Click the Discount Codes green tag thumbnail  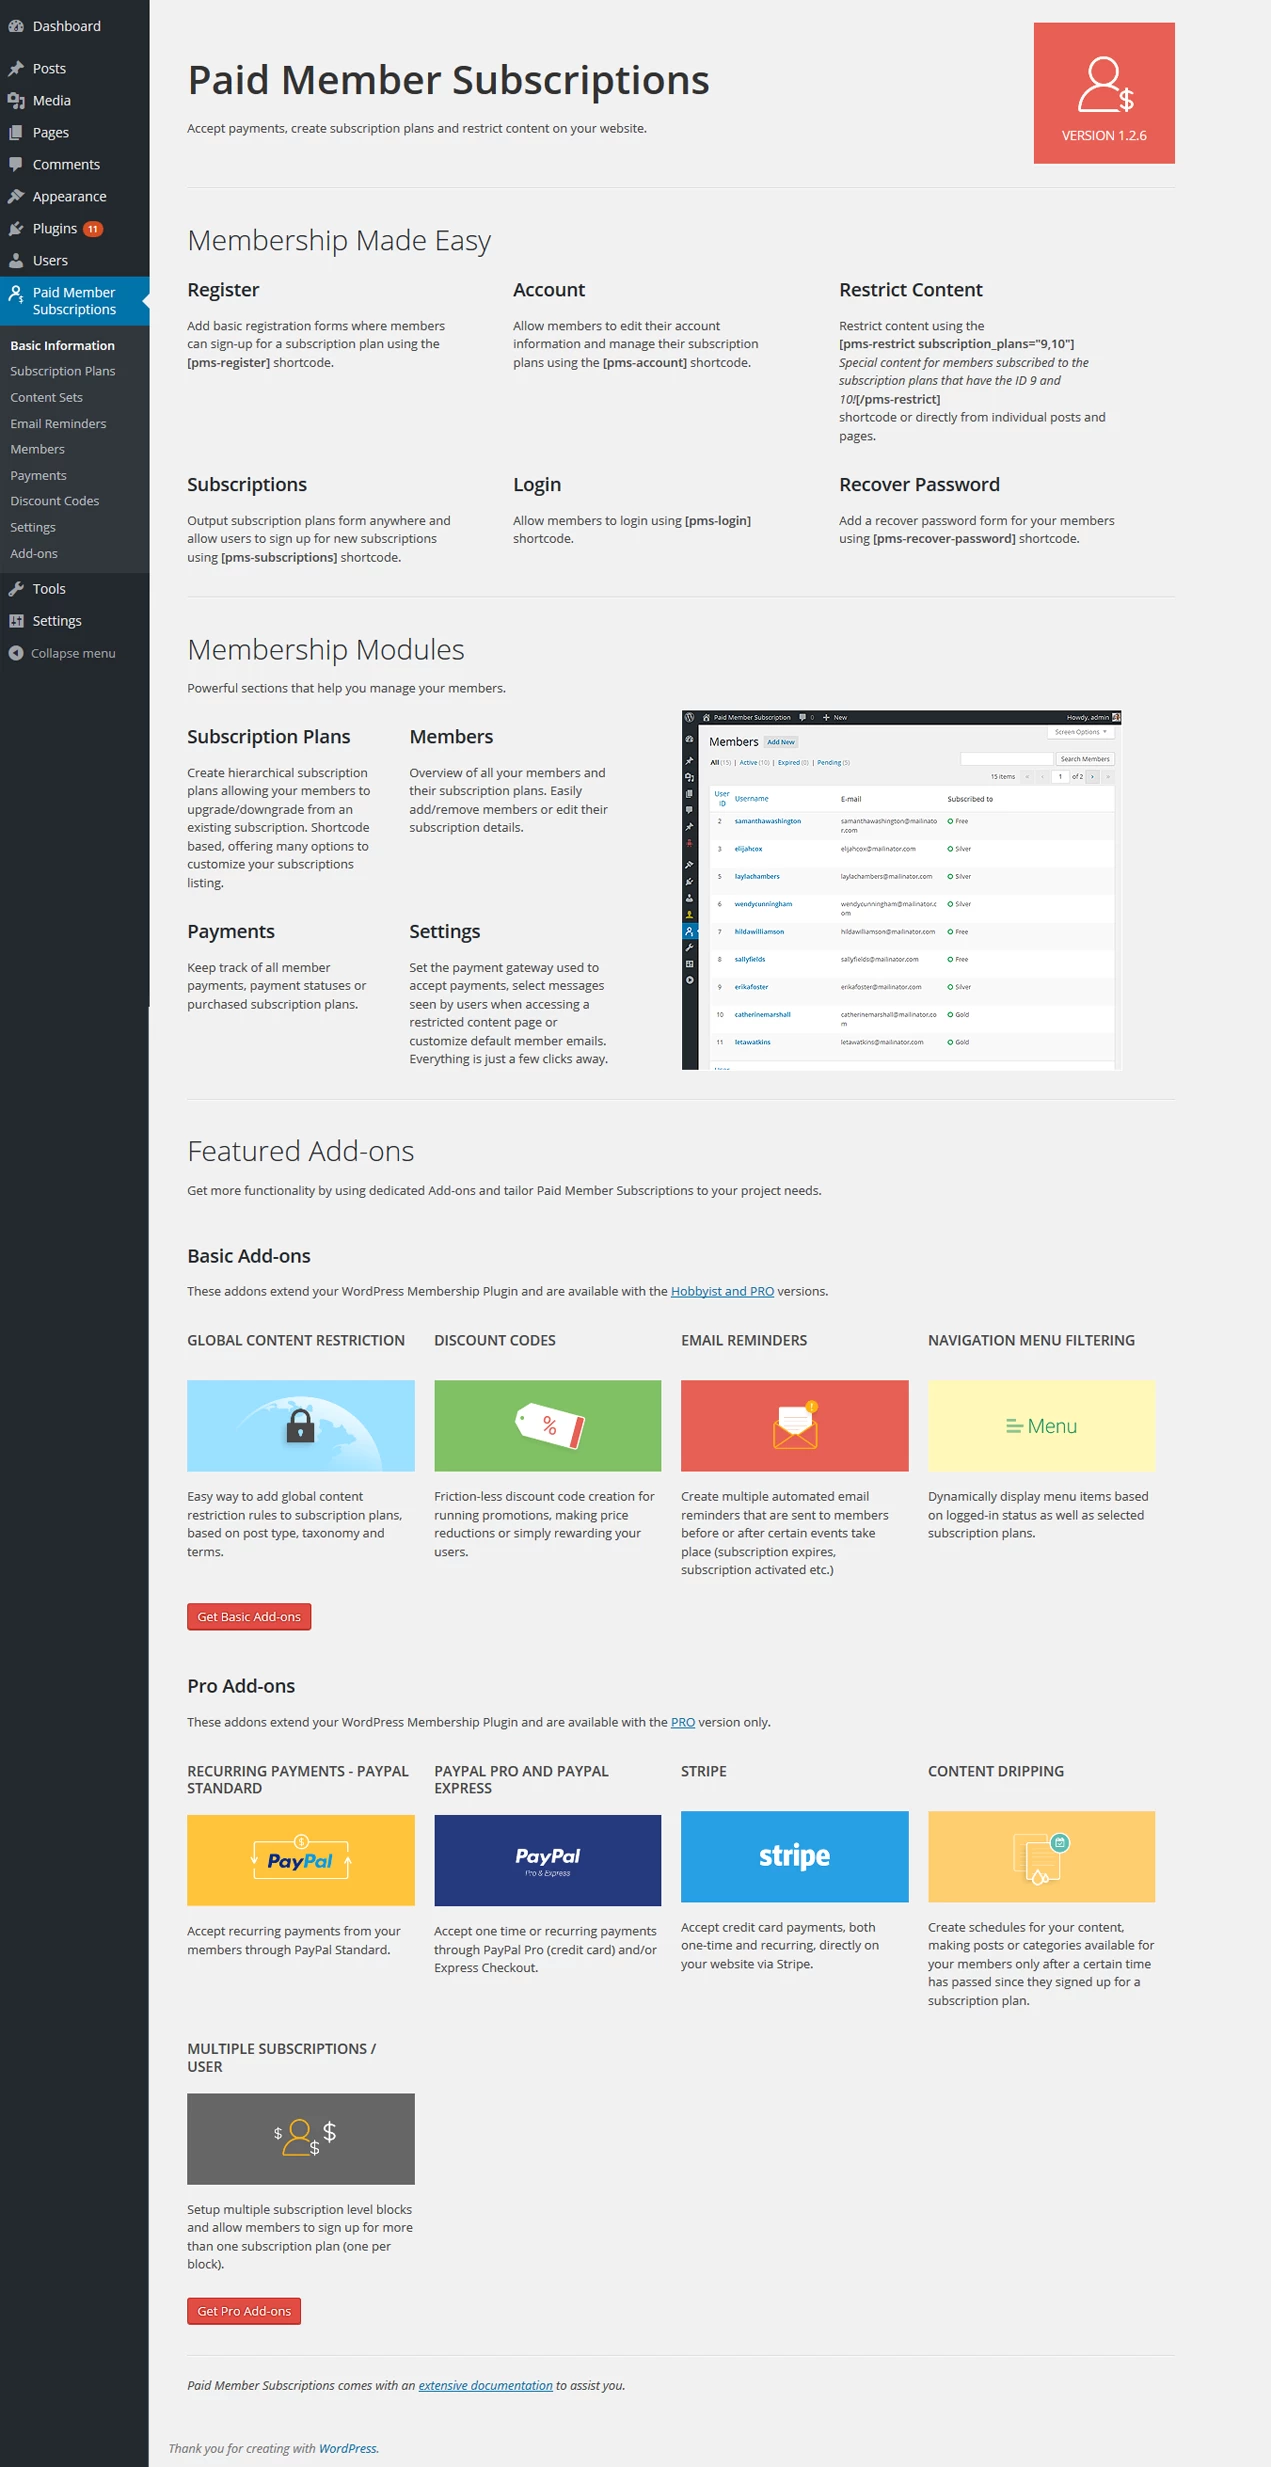pos(547,1425)
